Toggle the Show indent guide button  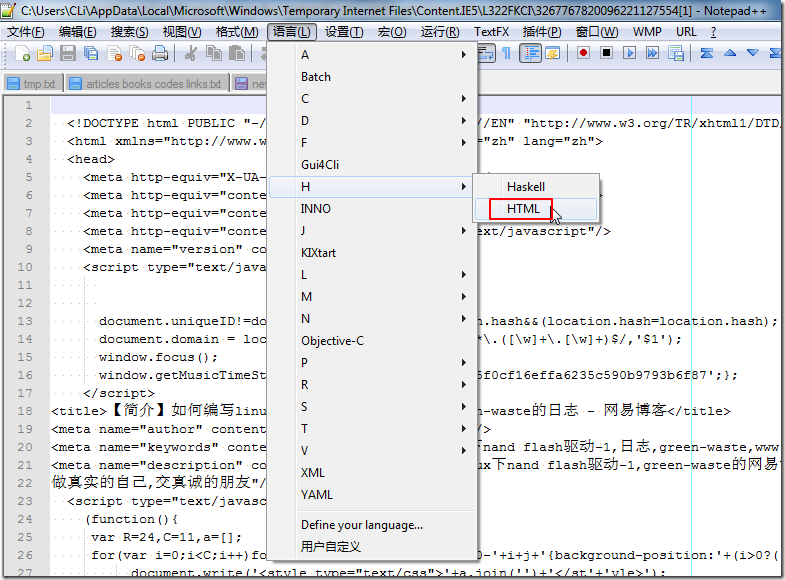click(x=530, y=53)
